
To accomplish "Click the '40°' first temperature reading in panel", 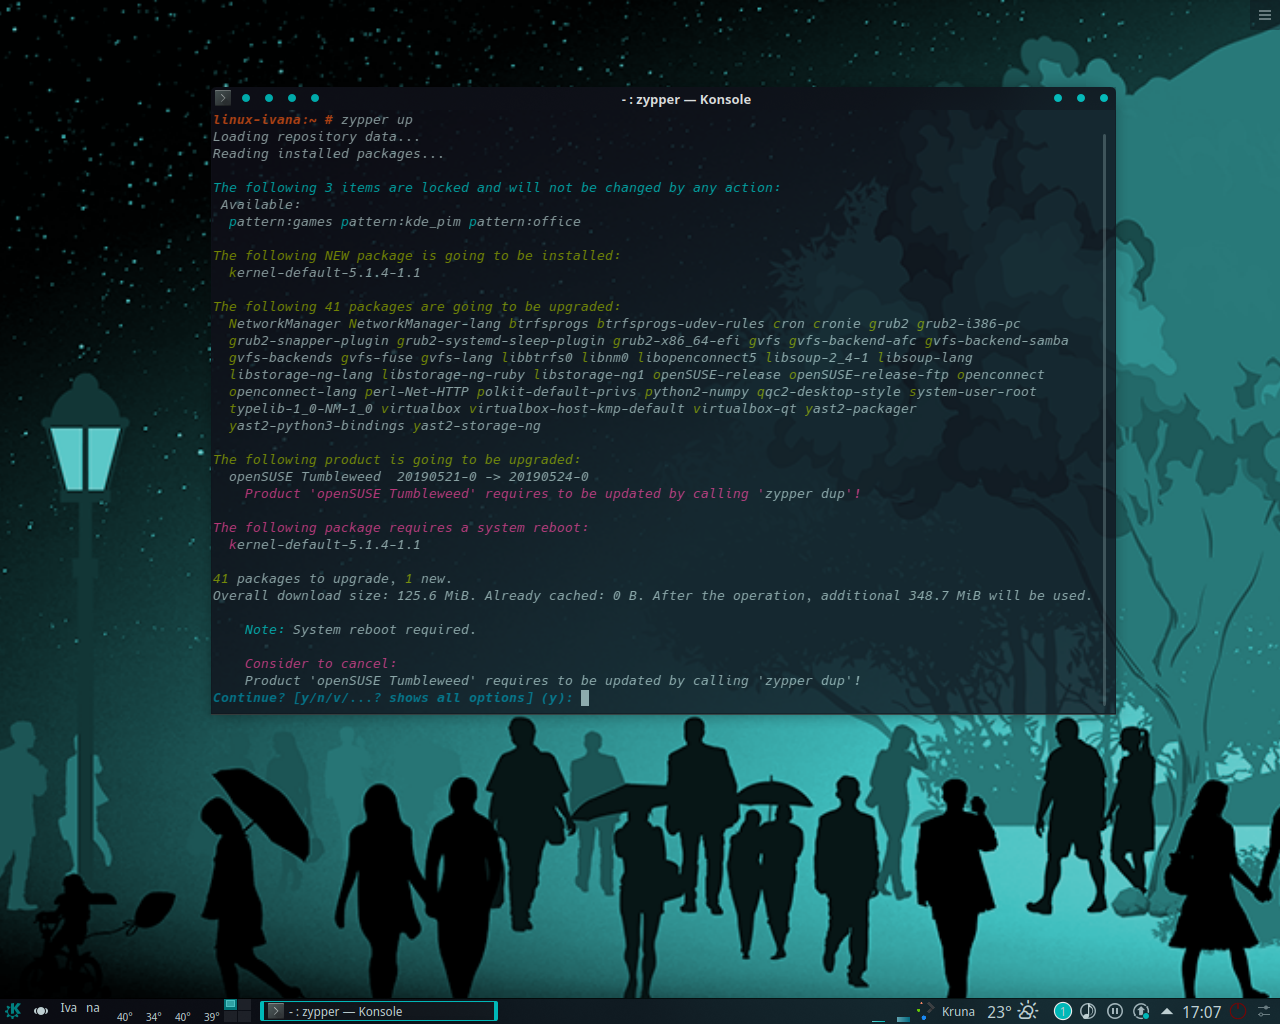I will click(125, 1017).
